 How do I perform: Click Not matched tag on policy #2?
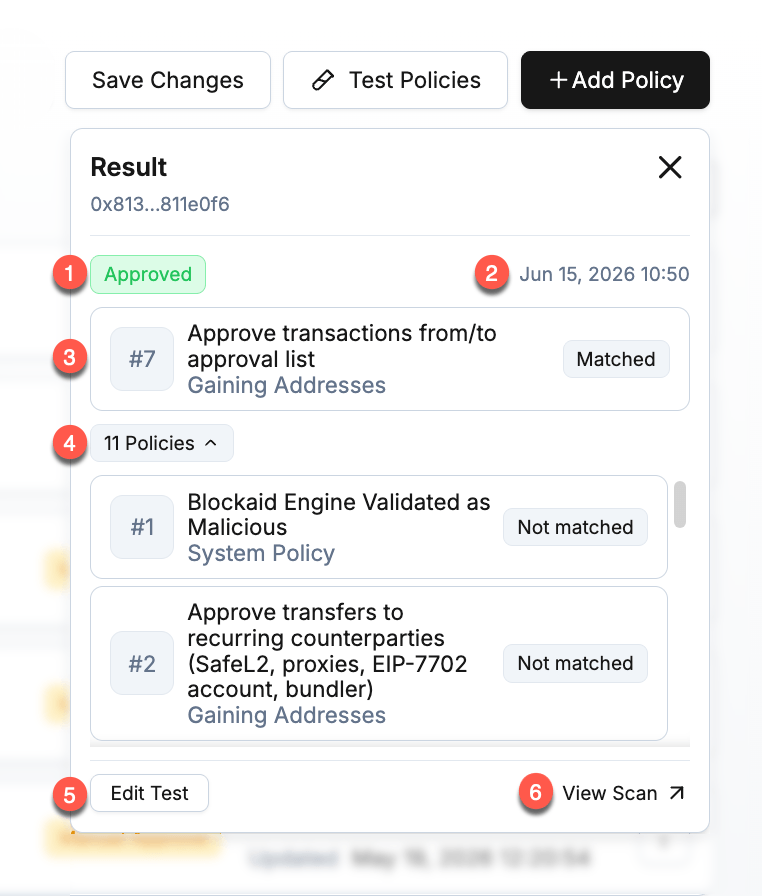[x=575, y=663]
